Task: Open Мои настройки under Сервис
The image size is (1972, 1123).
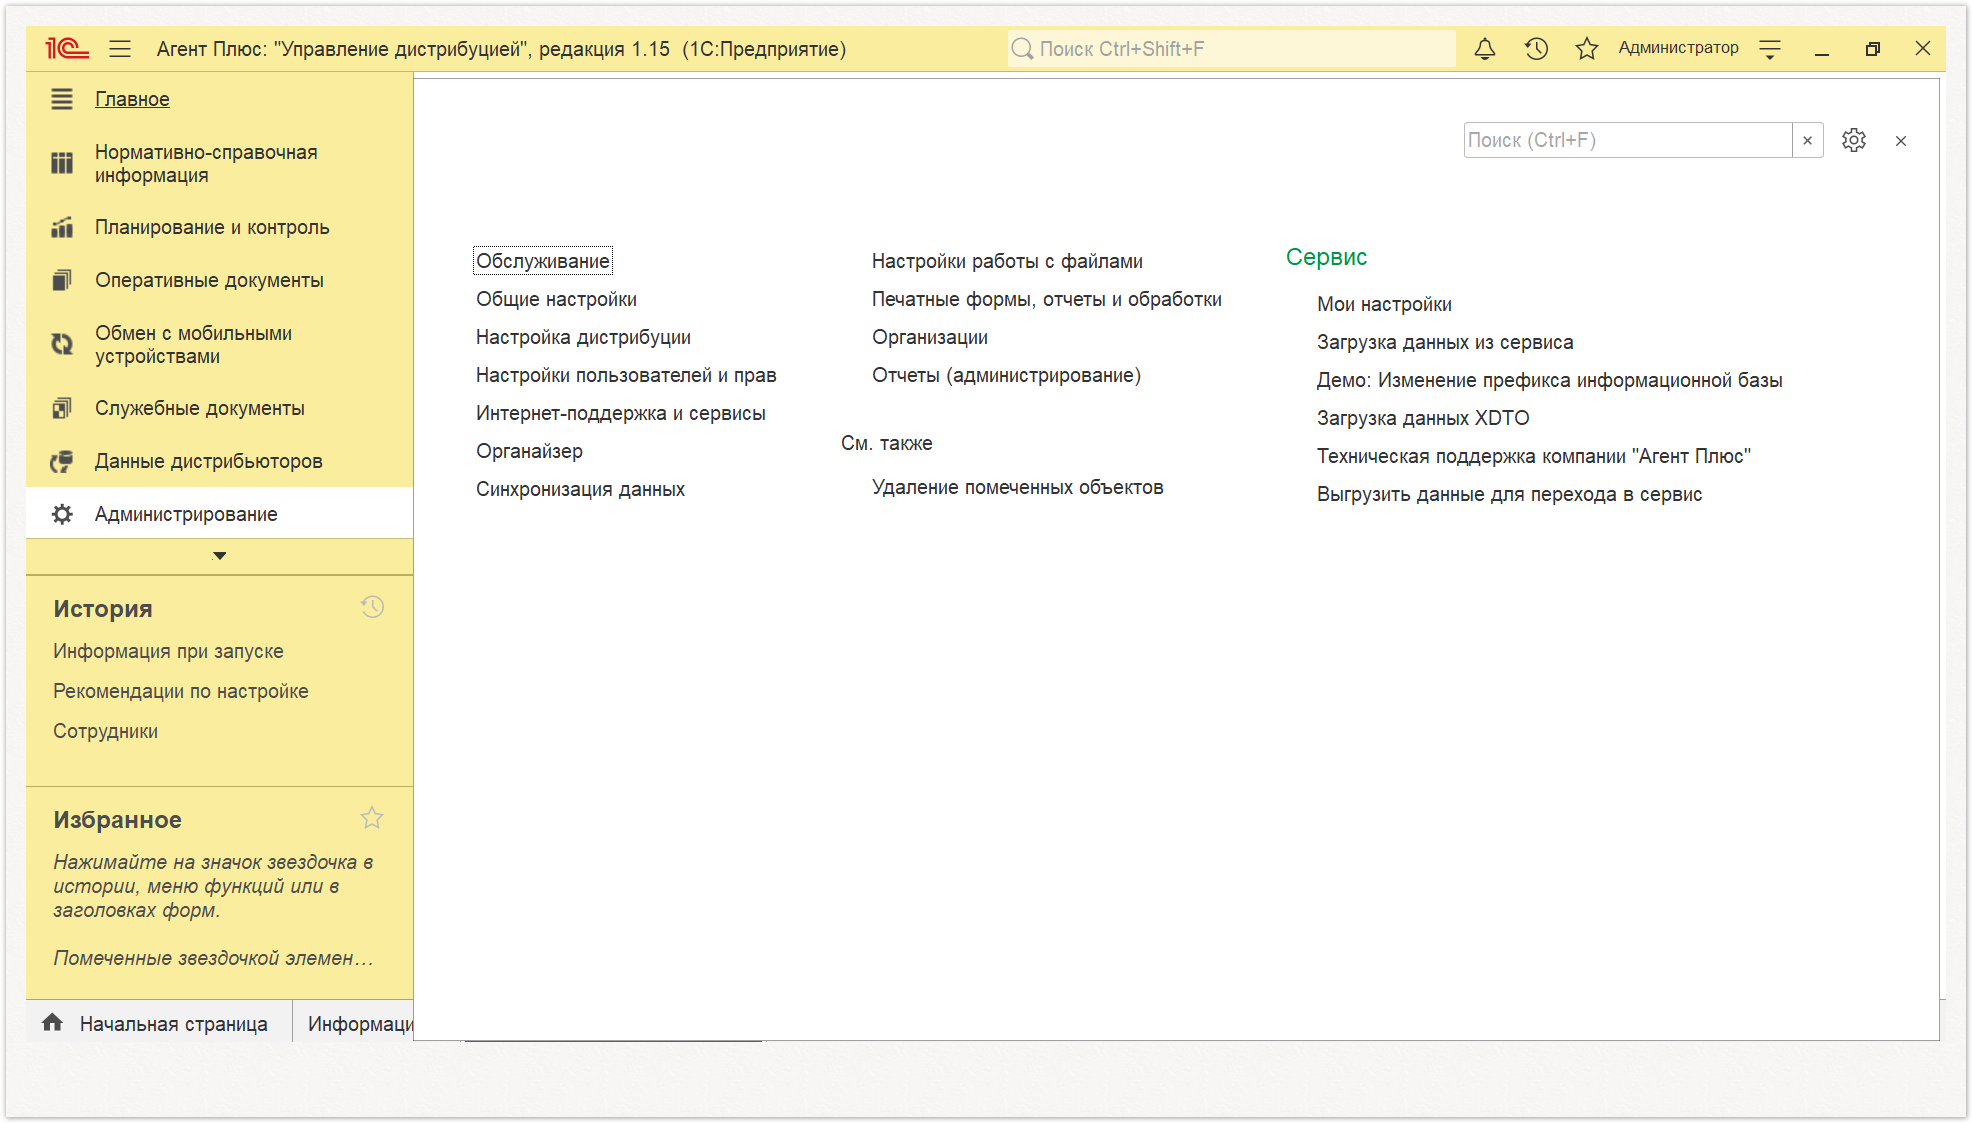Action: (1384, 304)
